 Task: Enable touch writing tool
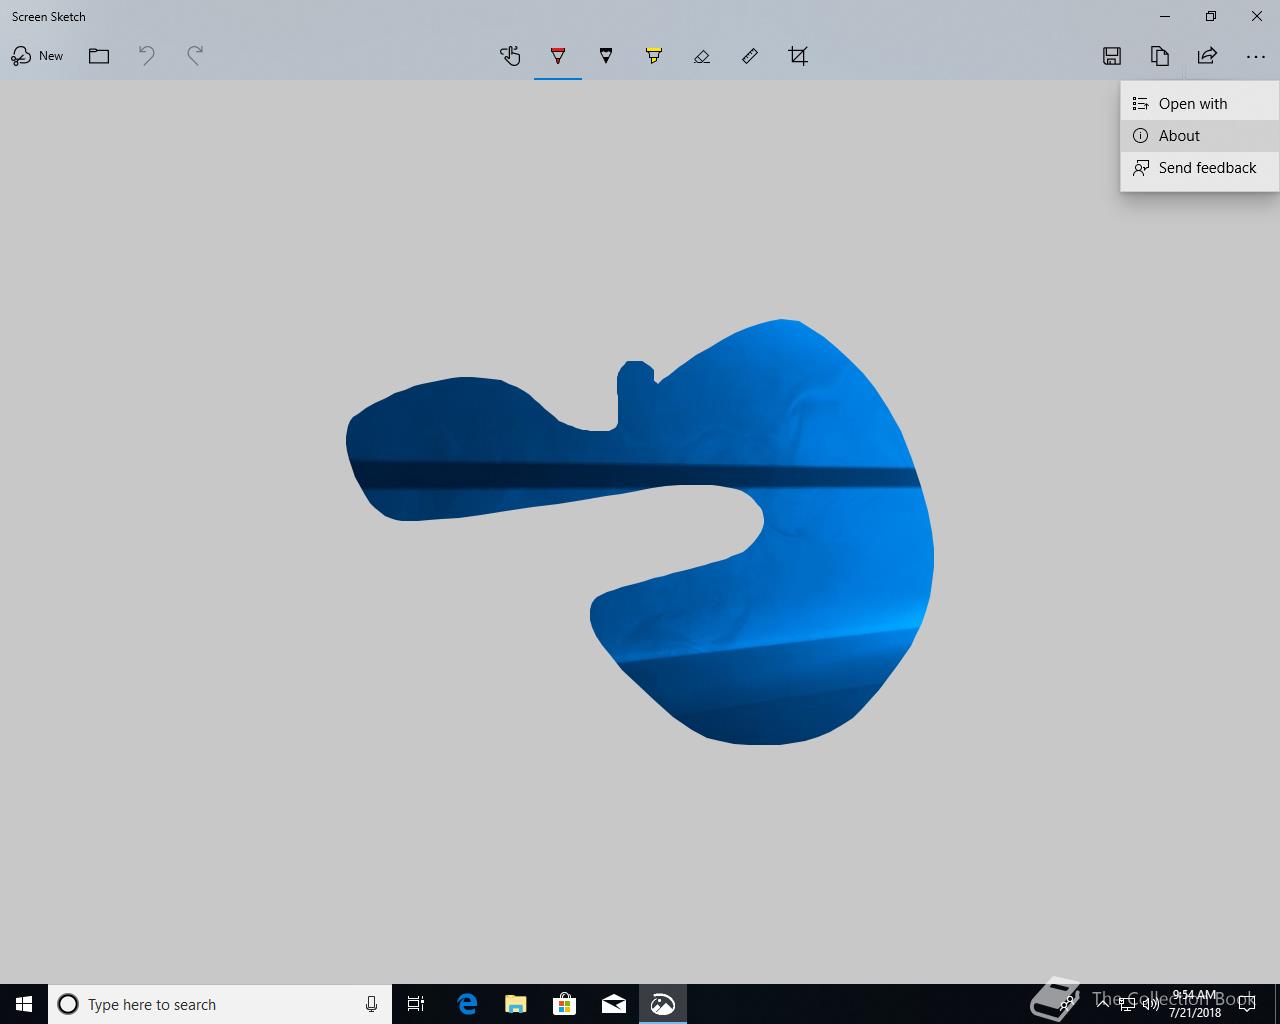pyautogui.click(x=510, y=56)
